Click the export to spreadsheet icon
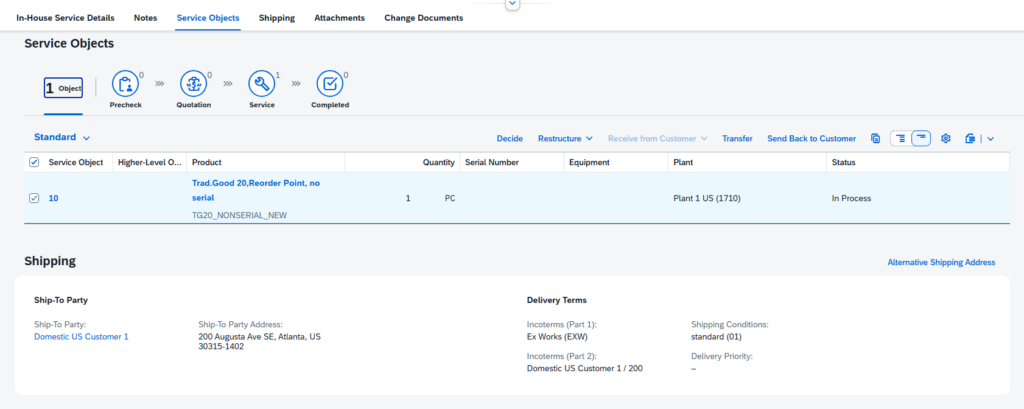1024x409 pixels. (969, 138)
